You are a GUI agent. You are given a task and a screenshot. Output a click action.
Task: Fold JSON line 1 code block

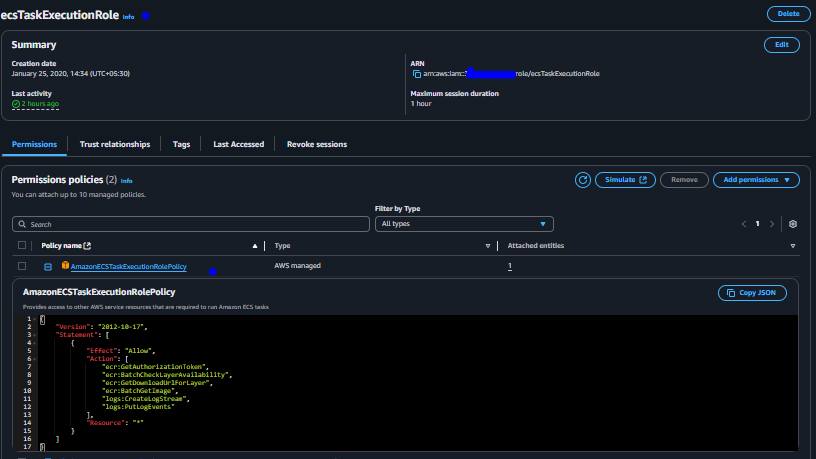tap(35, 319)
